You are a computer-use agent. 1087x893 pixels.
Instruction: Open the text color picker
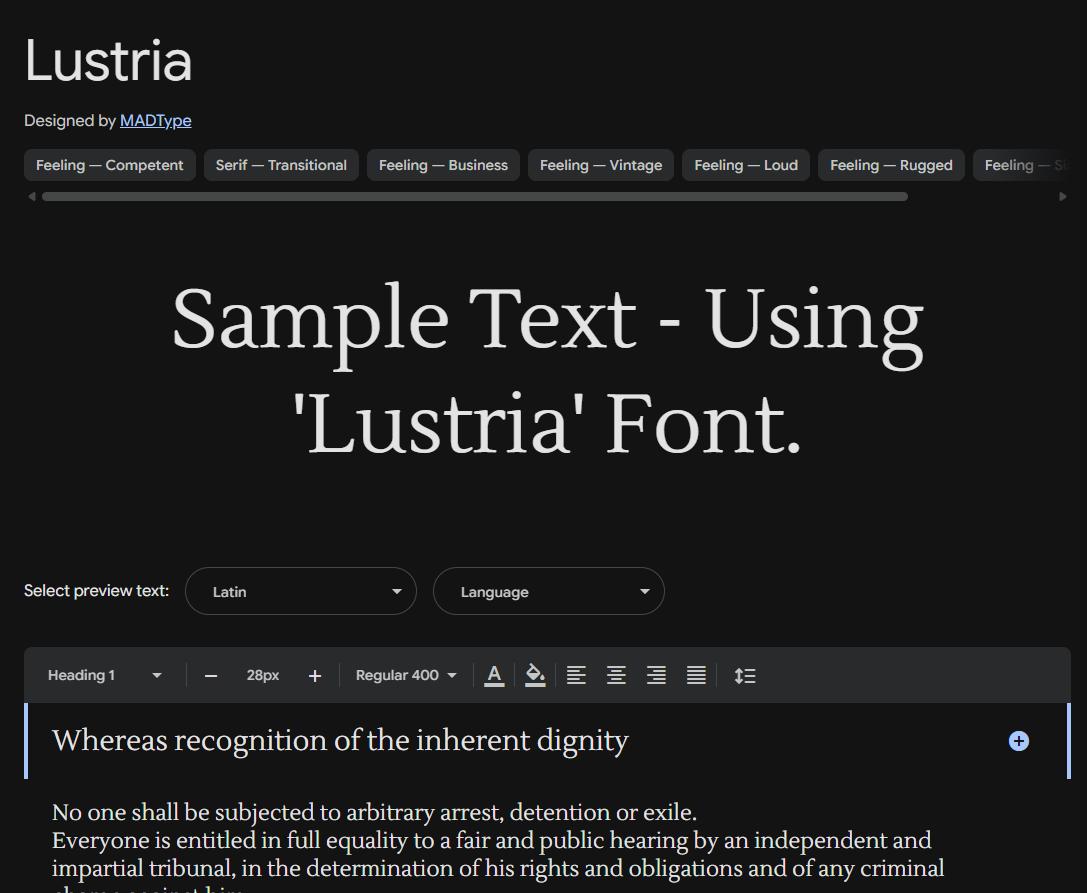[x=494, y=675]
